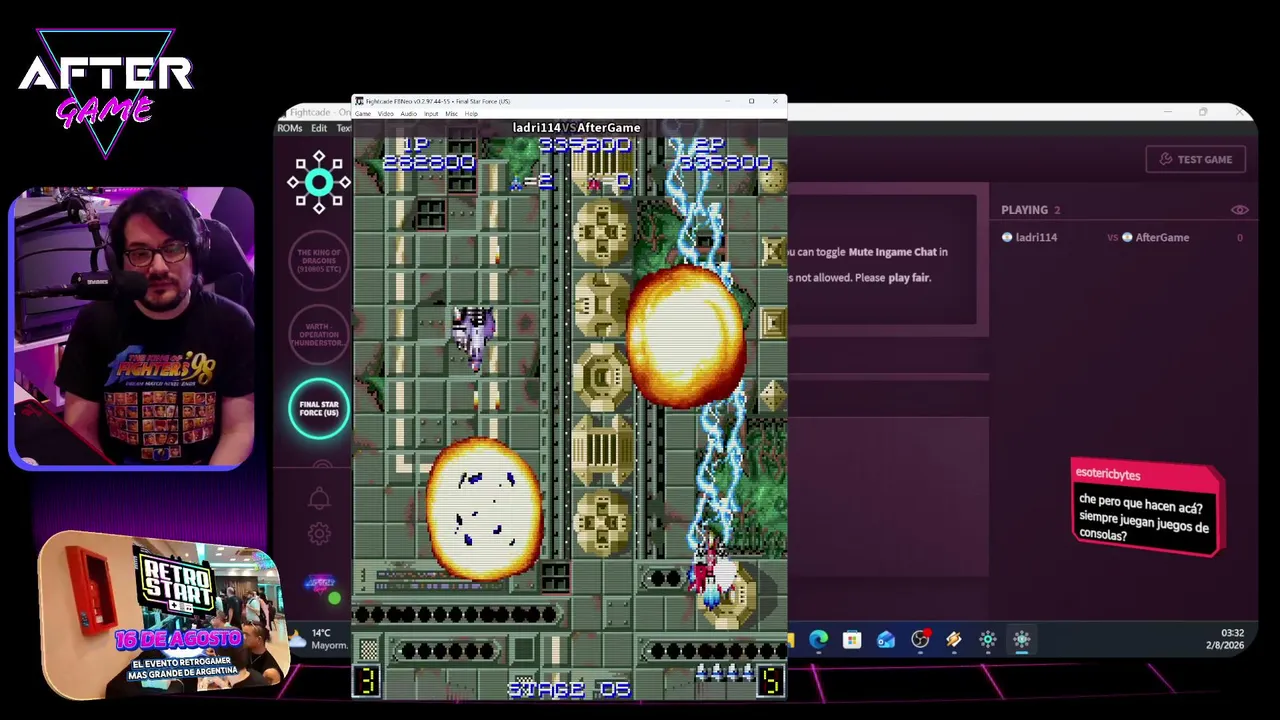Image resolution: width=1280 pixels, height=720 pixels.
Task: Minimize the FBNeo emulator window
Action: coord(727,101)
